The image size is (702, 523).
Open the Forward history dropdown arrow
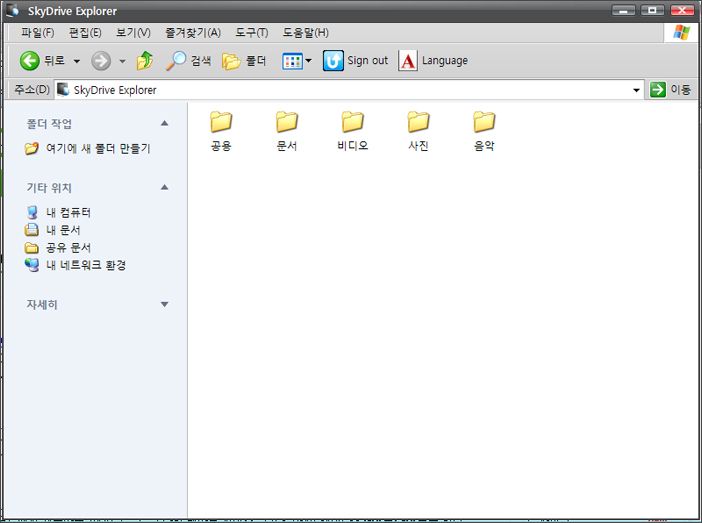coord(122,61)
